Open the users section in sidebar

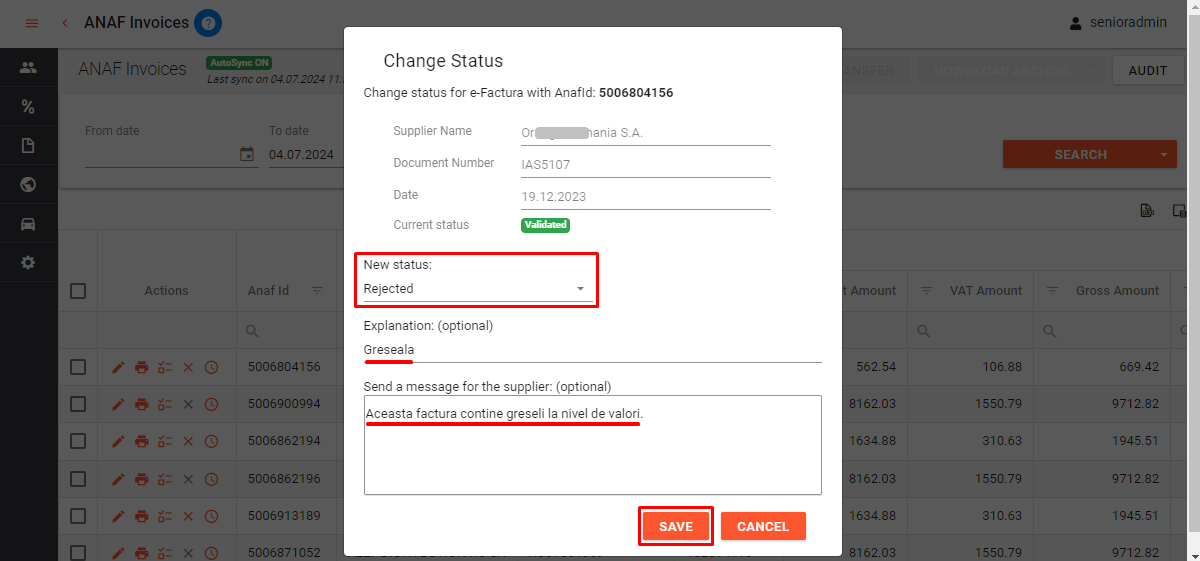[x=28, y=68]
